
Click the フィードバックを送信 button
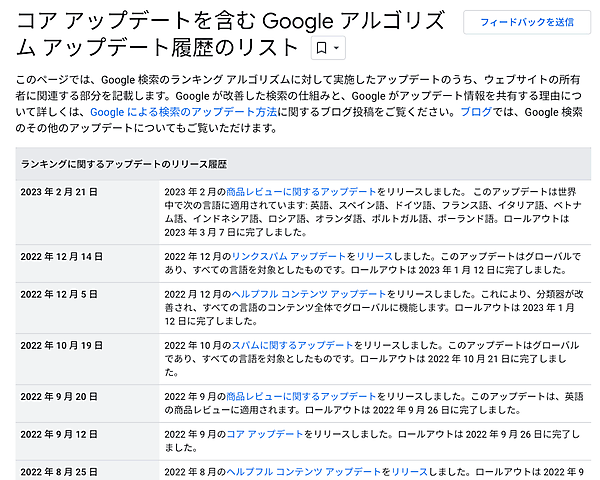tap(526, 21)
